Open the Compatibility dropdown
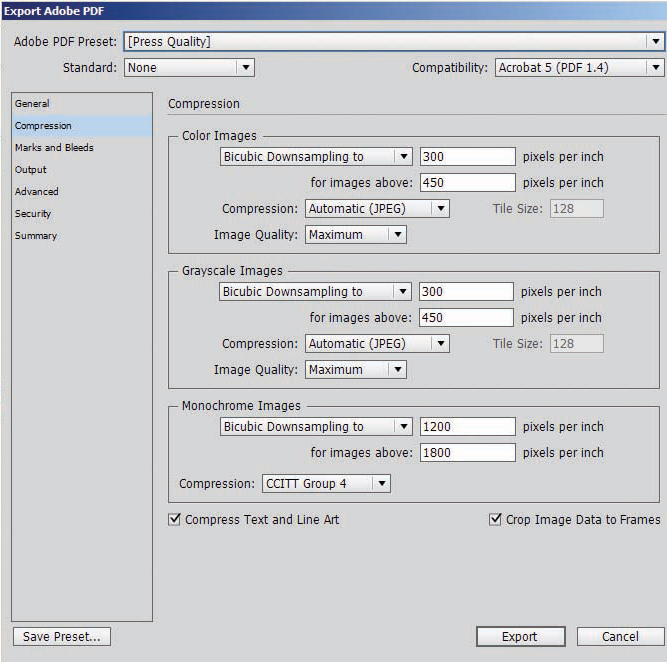 (x=579, y=68)
